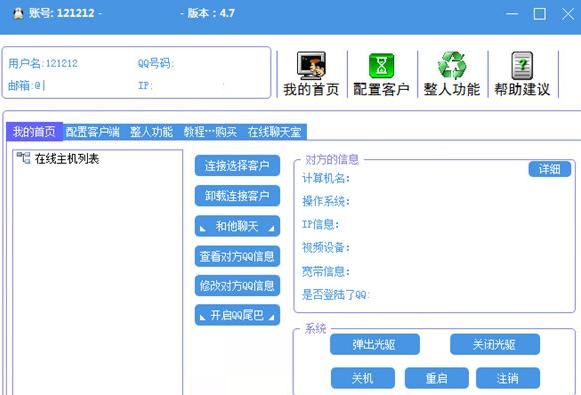
Task: Switch to the 在线聊天室 tab
Action: pos(274,132)
